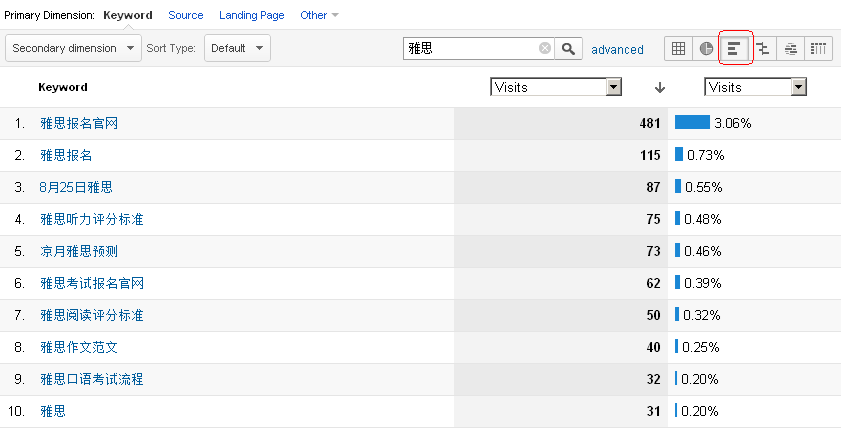
Task: Switch to pivot table view icon
Action: click(818, 49)
